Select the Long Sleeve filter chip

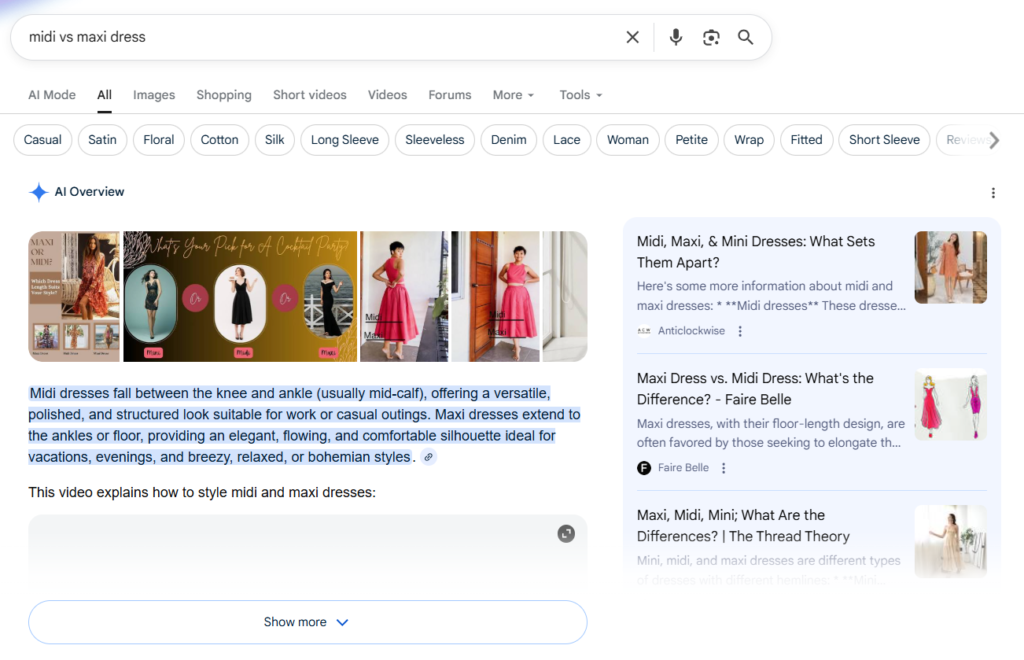click(x=344, y=140)
